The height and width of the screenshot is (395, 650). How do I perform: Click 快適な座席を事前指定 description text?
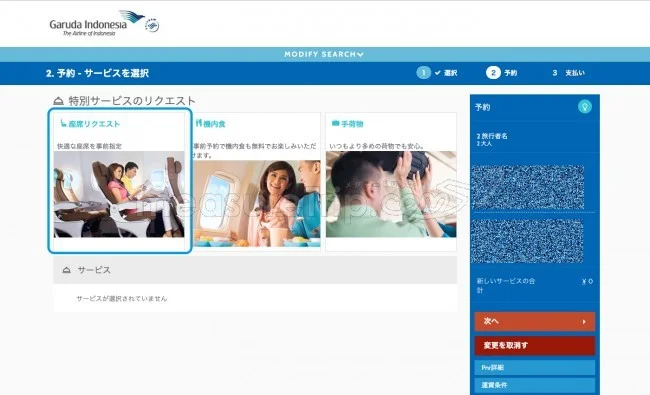89,146
